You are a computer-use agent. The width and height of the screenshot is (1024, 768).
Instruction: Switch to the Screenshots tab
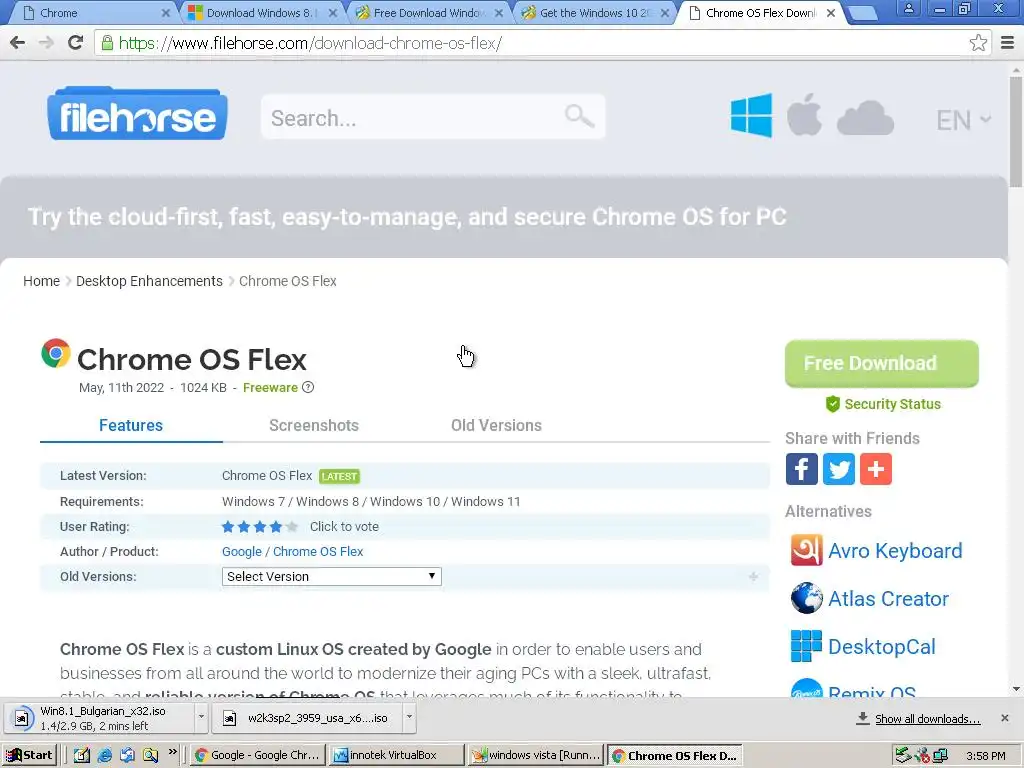click(x=313, y=425)
